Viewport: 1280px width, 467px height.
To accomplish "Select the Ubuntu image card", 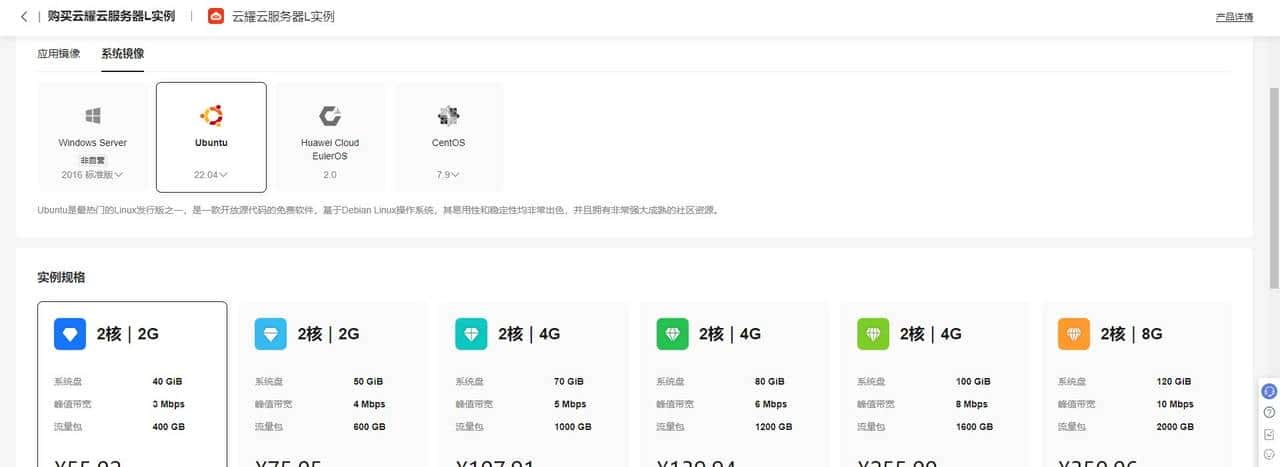I will coord(211,137).
